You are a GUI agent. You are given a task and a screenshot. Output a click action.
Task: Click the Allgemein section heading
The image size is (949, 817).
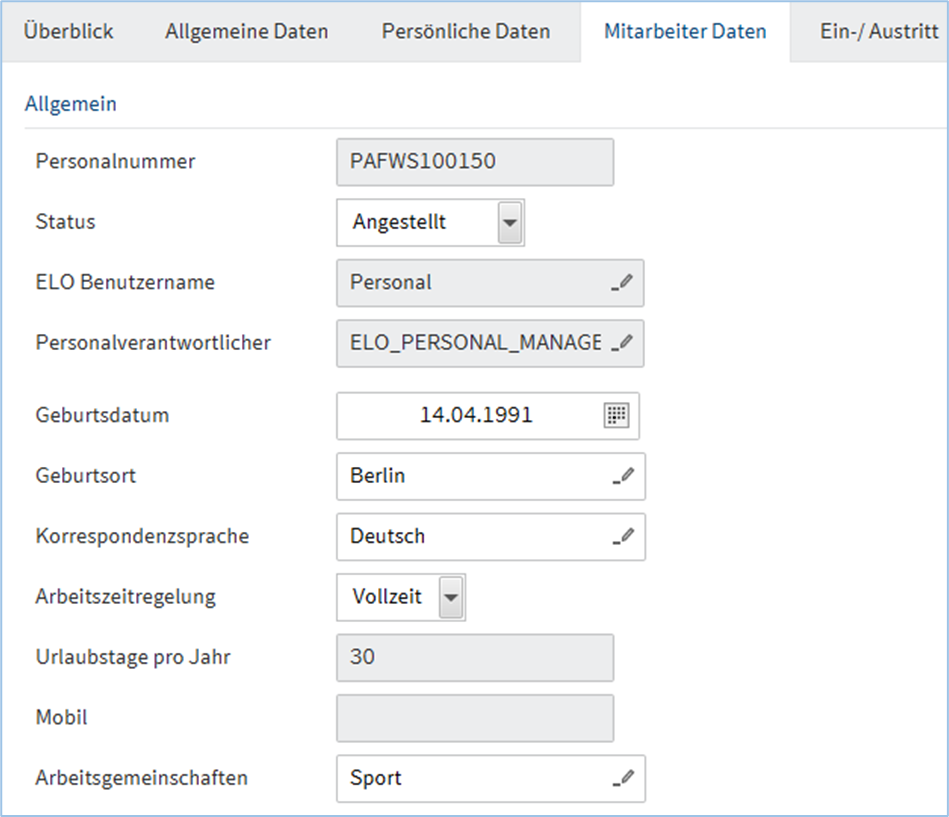click(x=71, y=104)
